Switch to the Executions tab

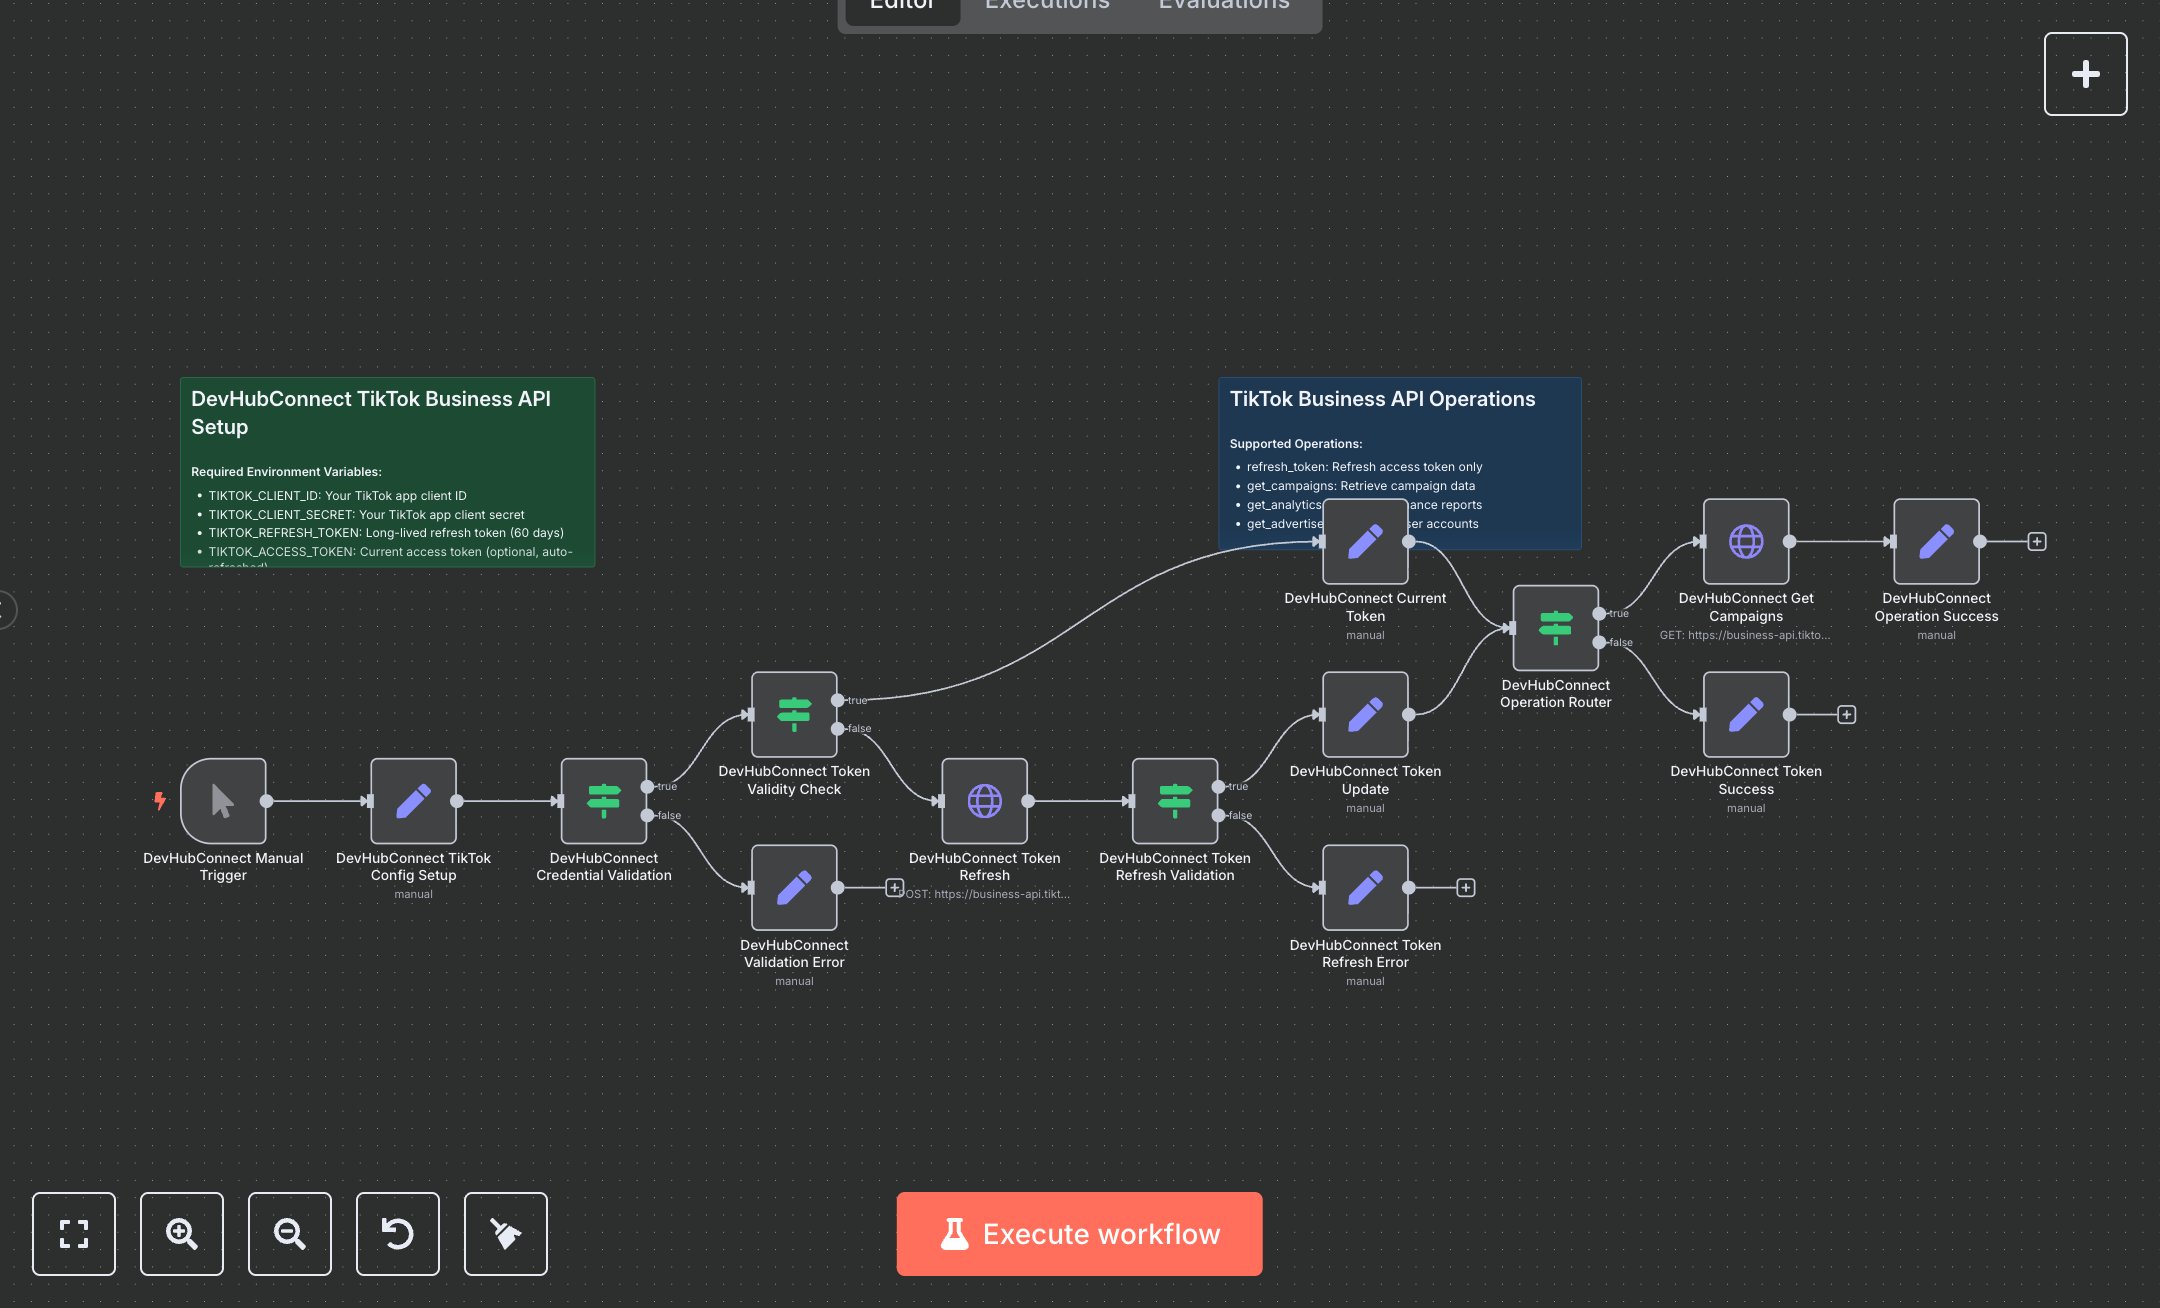(x=1047, y=6)
